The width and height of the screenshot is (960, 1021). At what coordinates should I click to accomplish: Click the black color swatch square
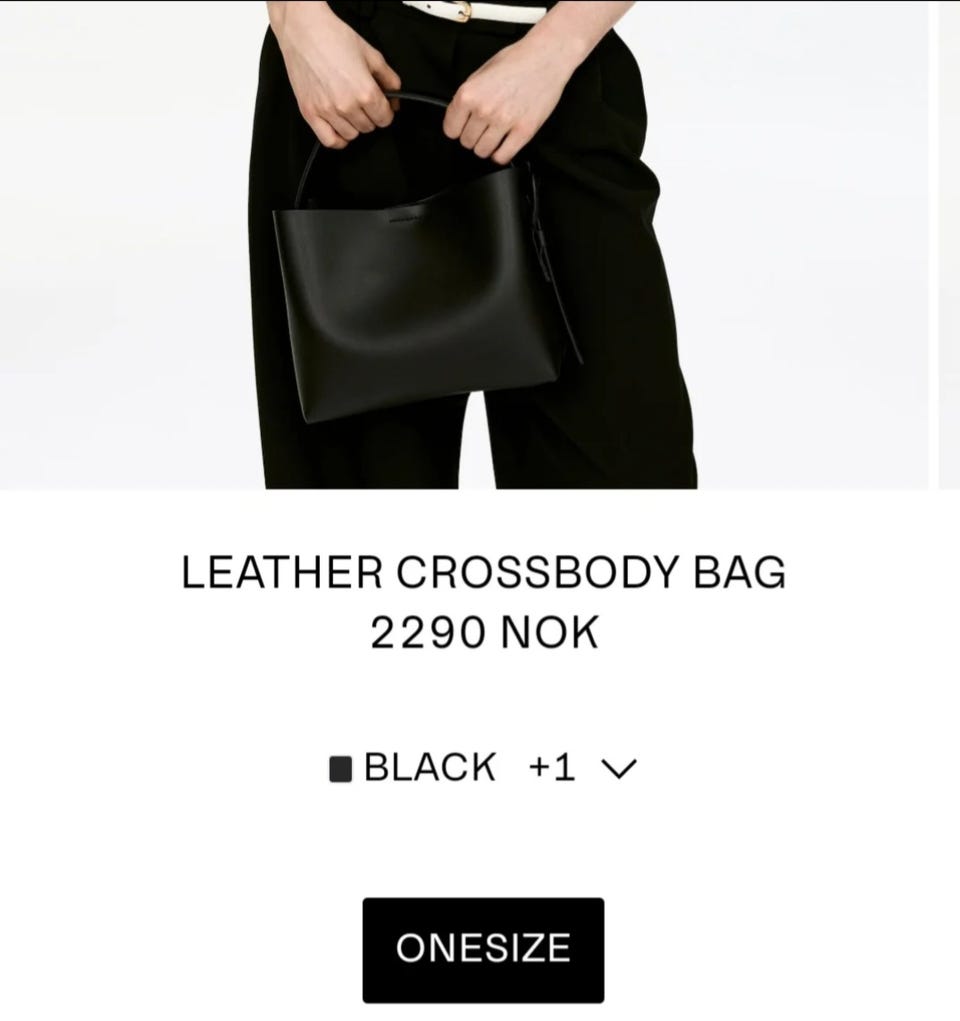(341, 769)
